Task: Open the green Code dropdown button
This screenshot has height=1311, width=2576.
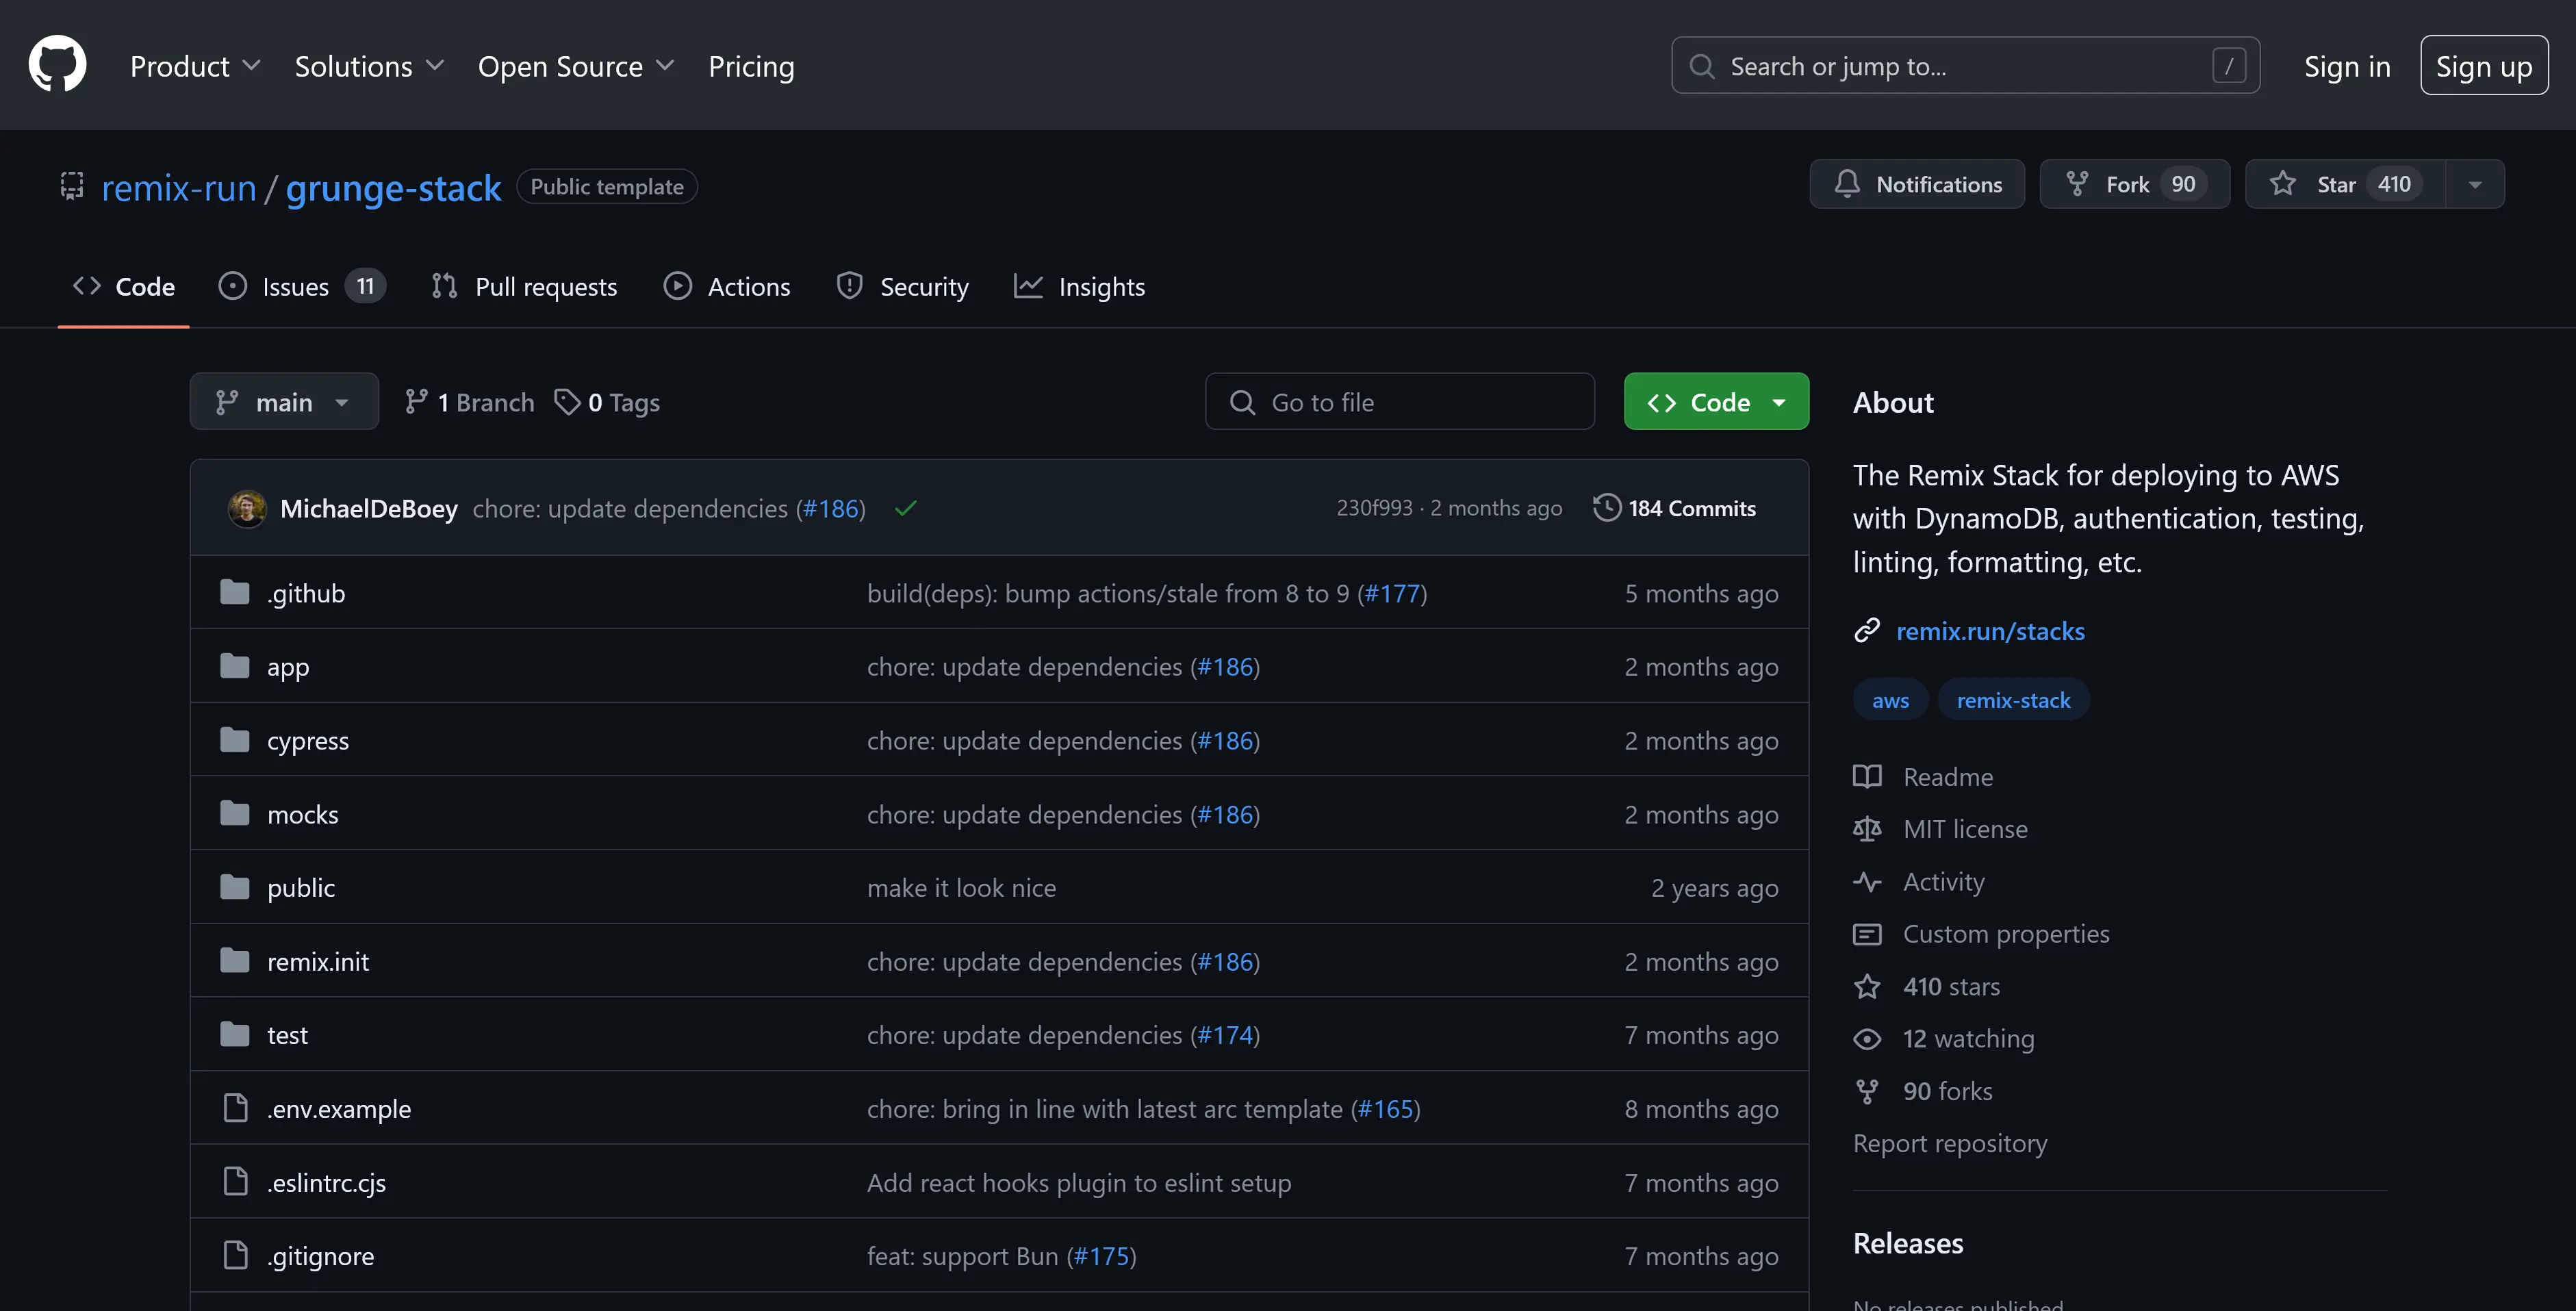Action: (x=1716, y=402)
